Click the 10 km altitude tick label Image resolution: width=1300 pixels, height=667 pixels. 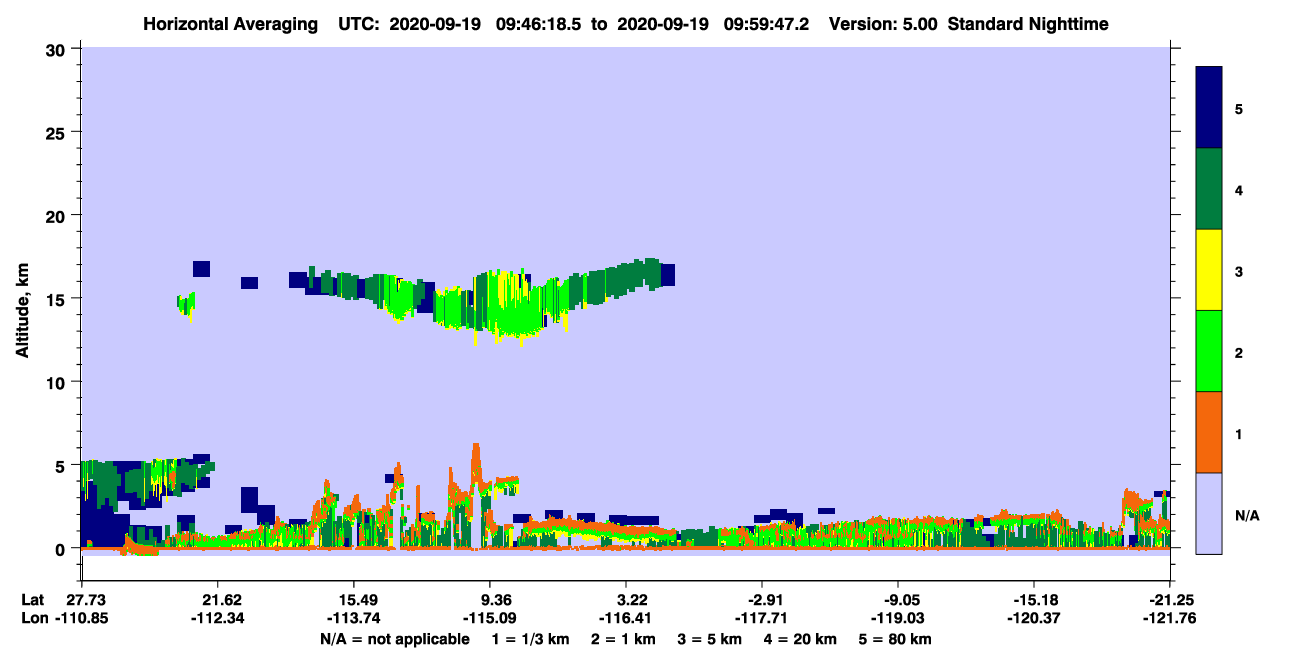click(x=57, y=382)
